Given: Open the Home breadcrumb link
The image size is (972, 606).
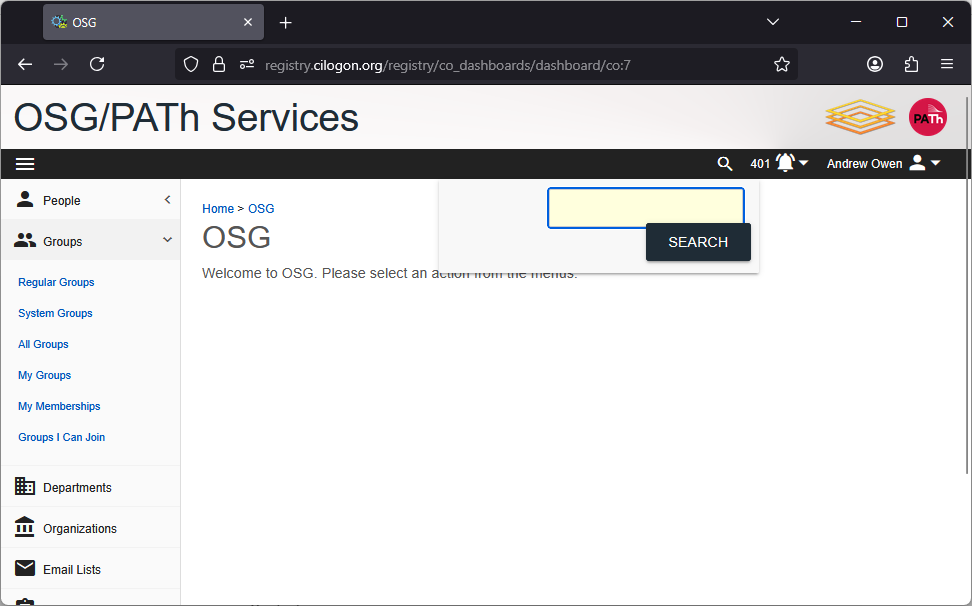Looking at the screenshot, I should (218, 208).
